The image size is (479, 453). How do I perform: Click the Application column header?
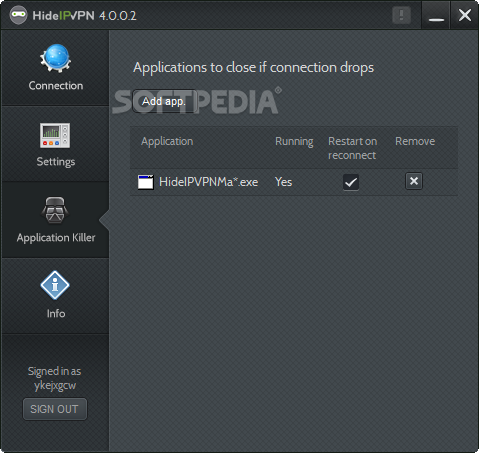click(167, 142)
